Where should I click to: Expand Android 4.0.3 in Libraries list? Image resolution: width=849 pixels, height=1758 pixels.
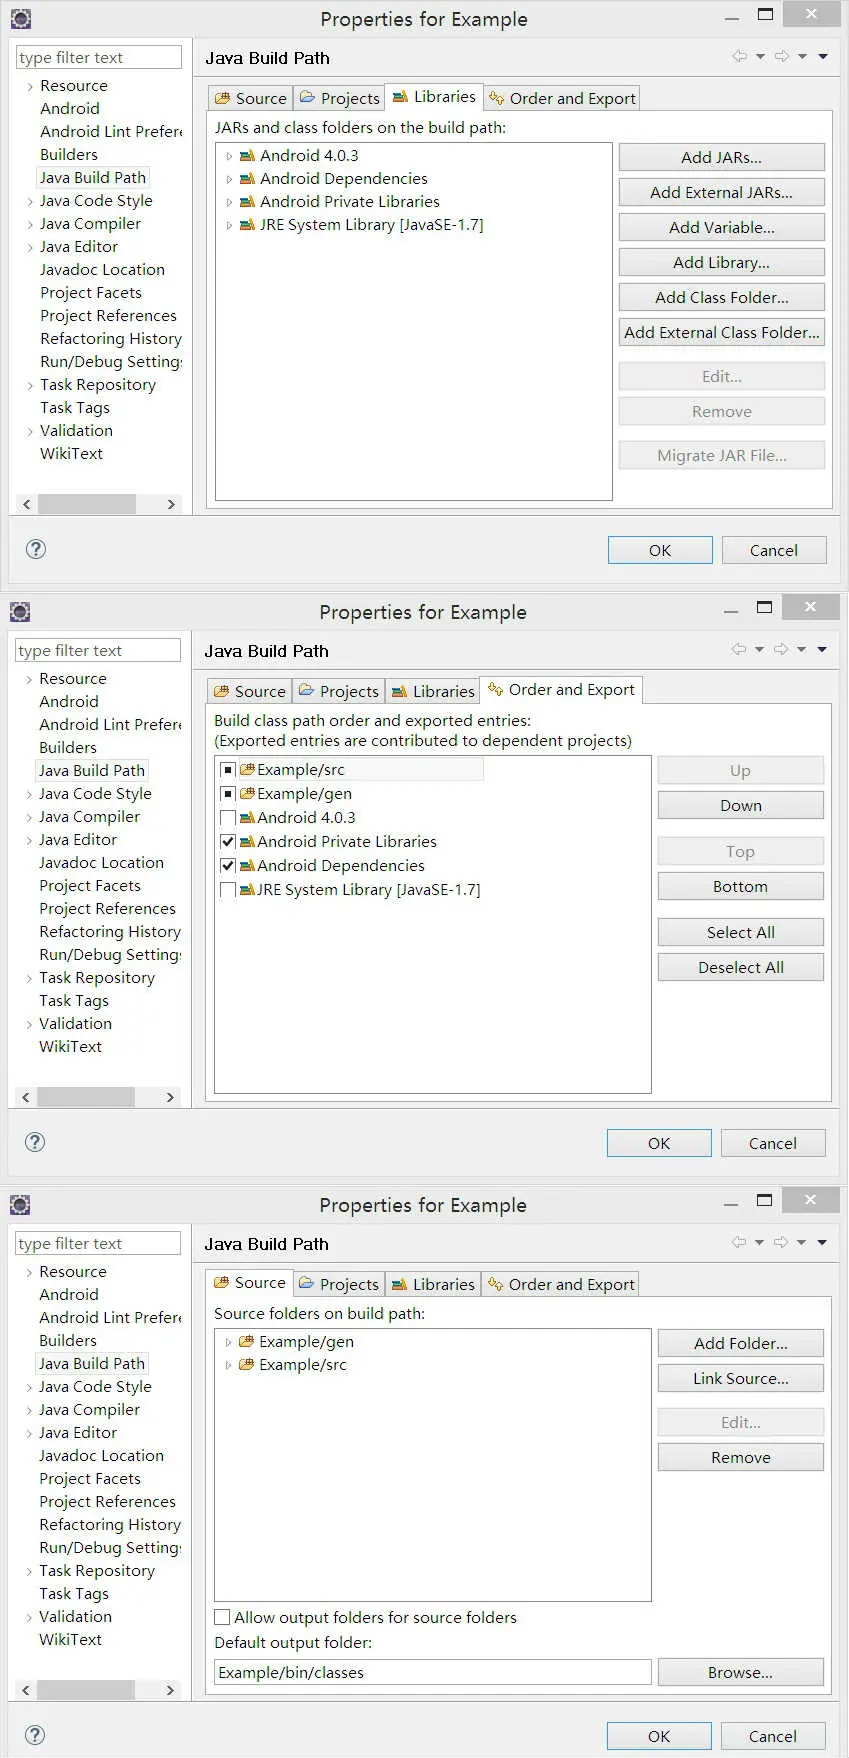[x=229, y=156]
